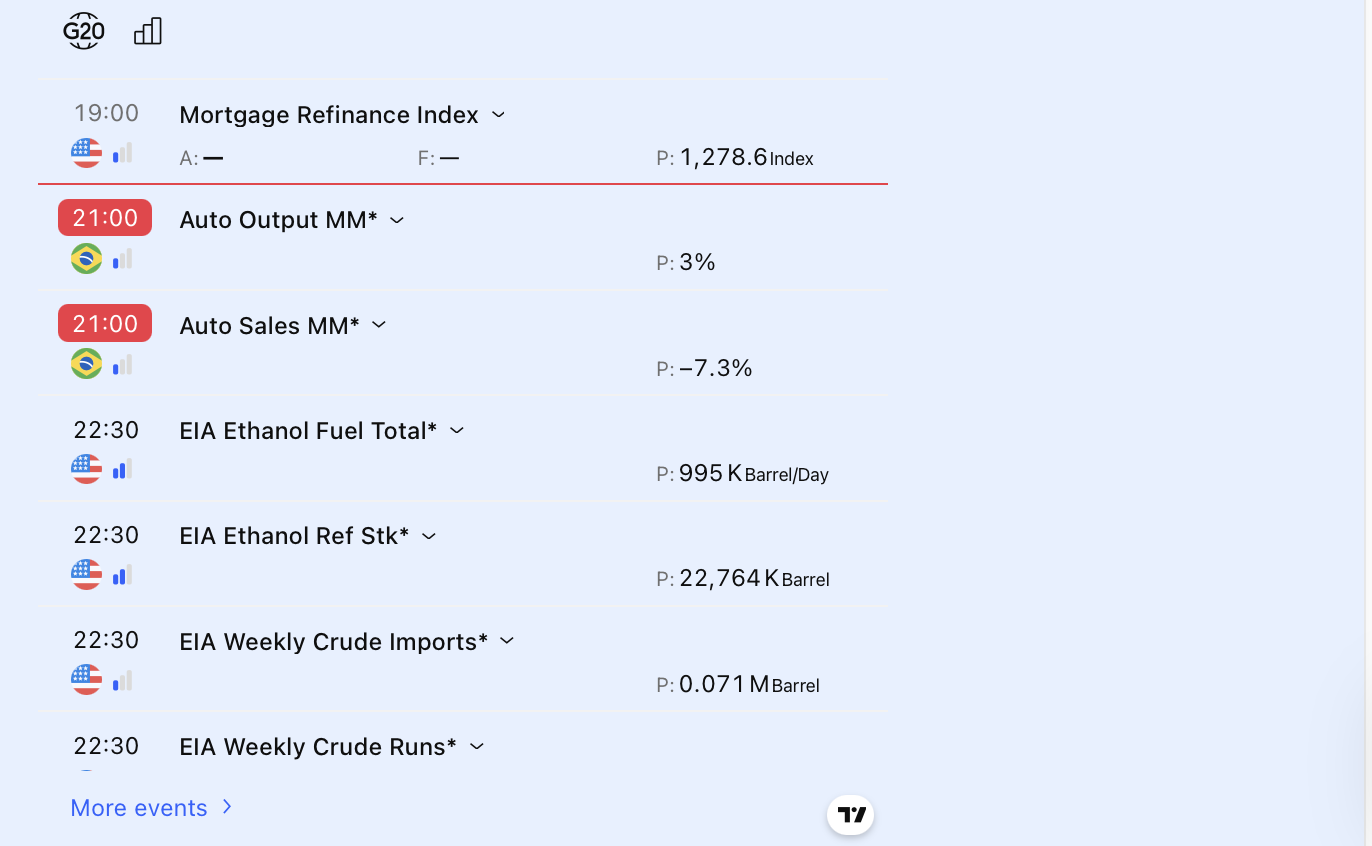
Task: Expand Mortgage Refinance Index details
Action: coord(498,115)
